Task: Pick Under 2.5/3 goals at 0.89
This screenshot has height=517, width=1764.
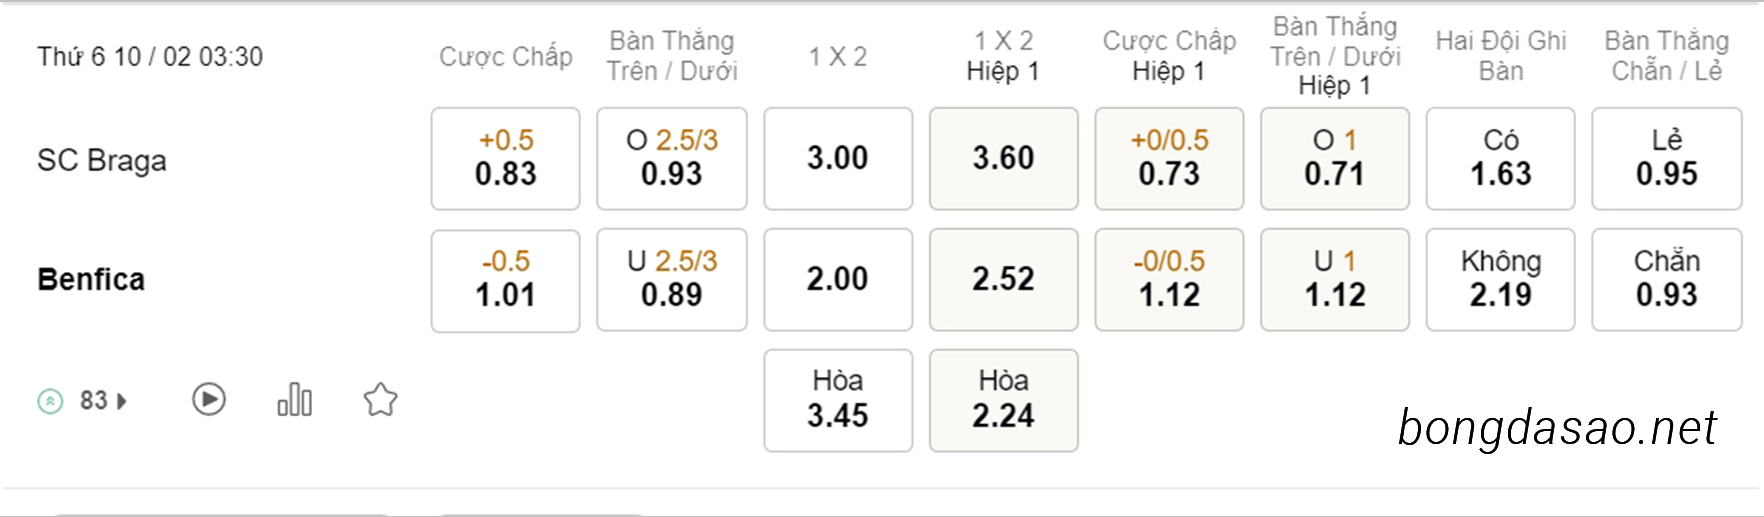Action: [672, 280]
